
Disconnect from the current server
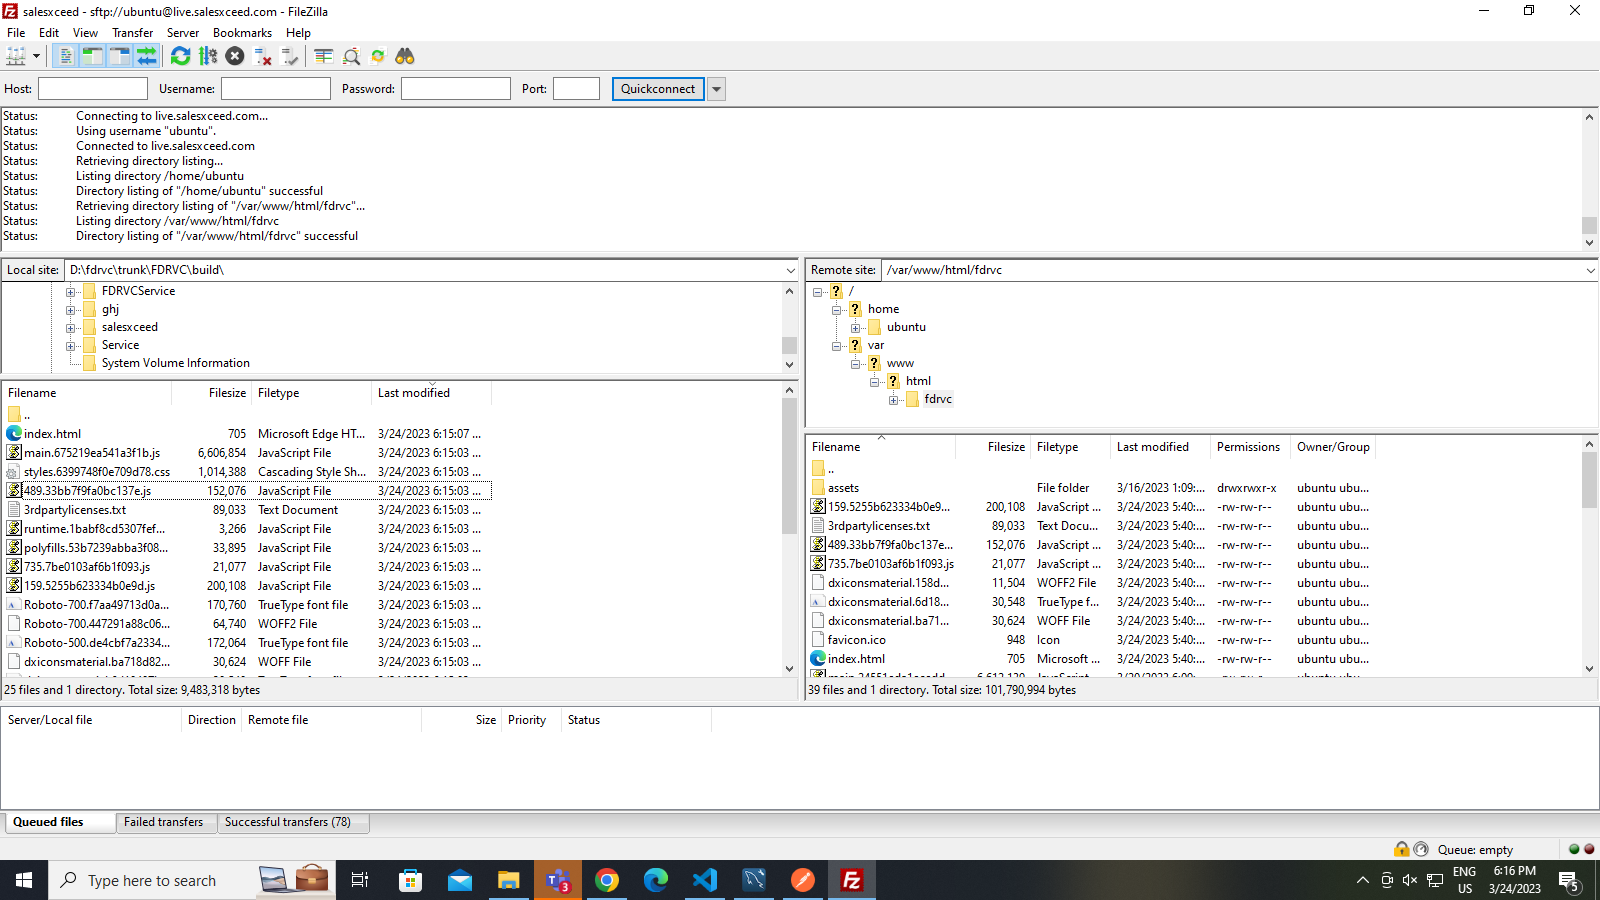pyautogui.click(x=263, y=57)
